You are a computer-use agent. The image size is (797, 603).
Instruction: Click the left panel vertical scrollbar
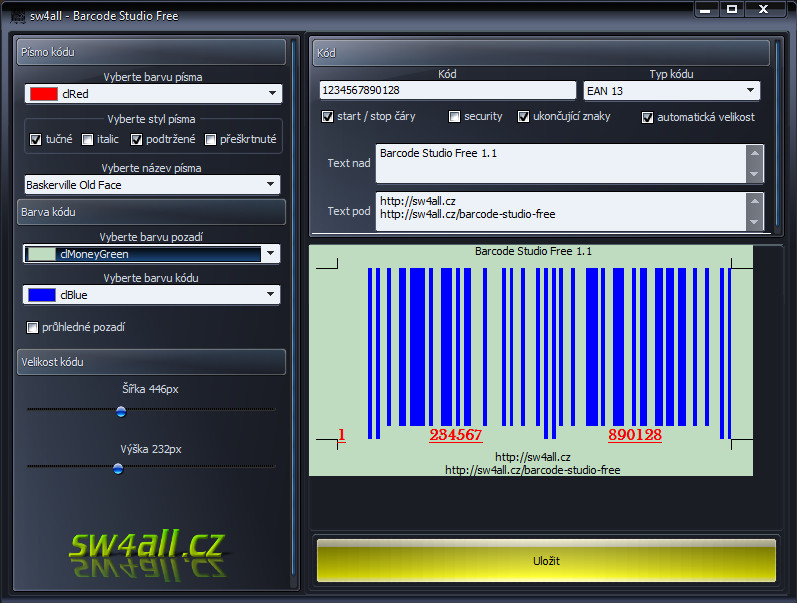[x=293, y=308]
